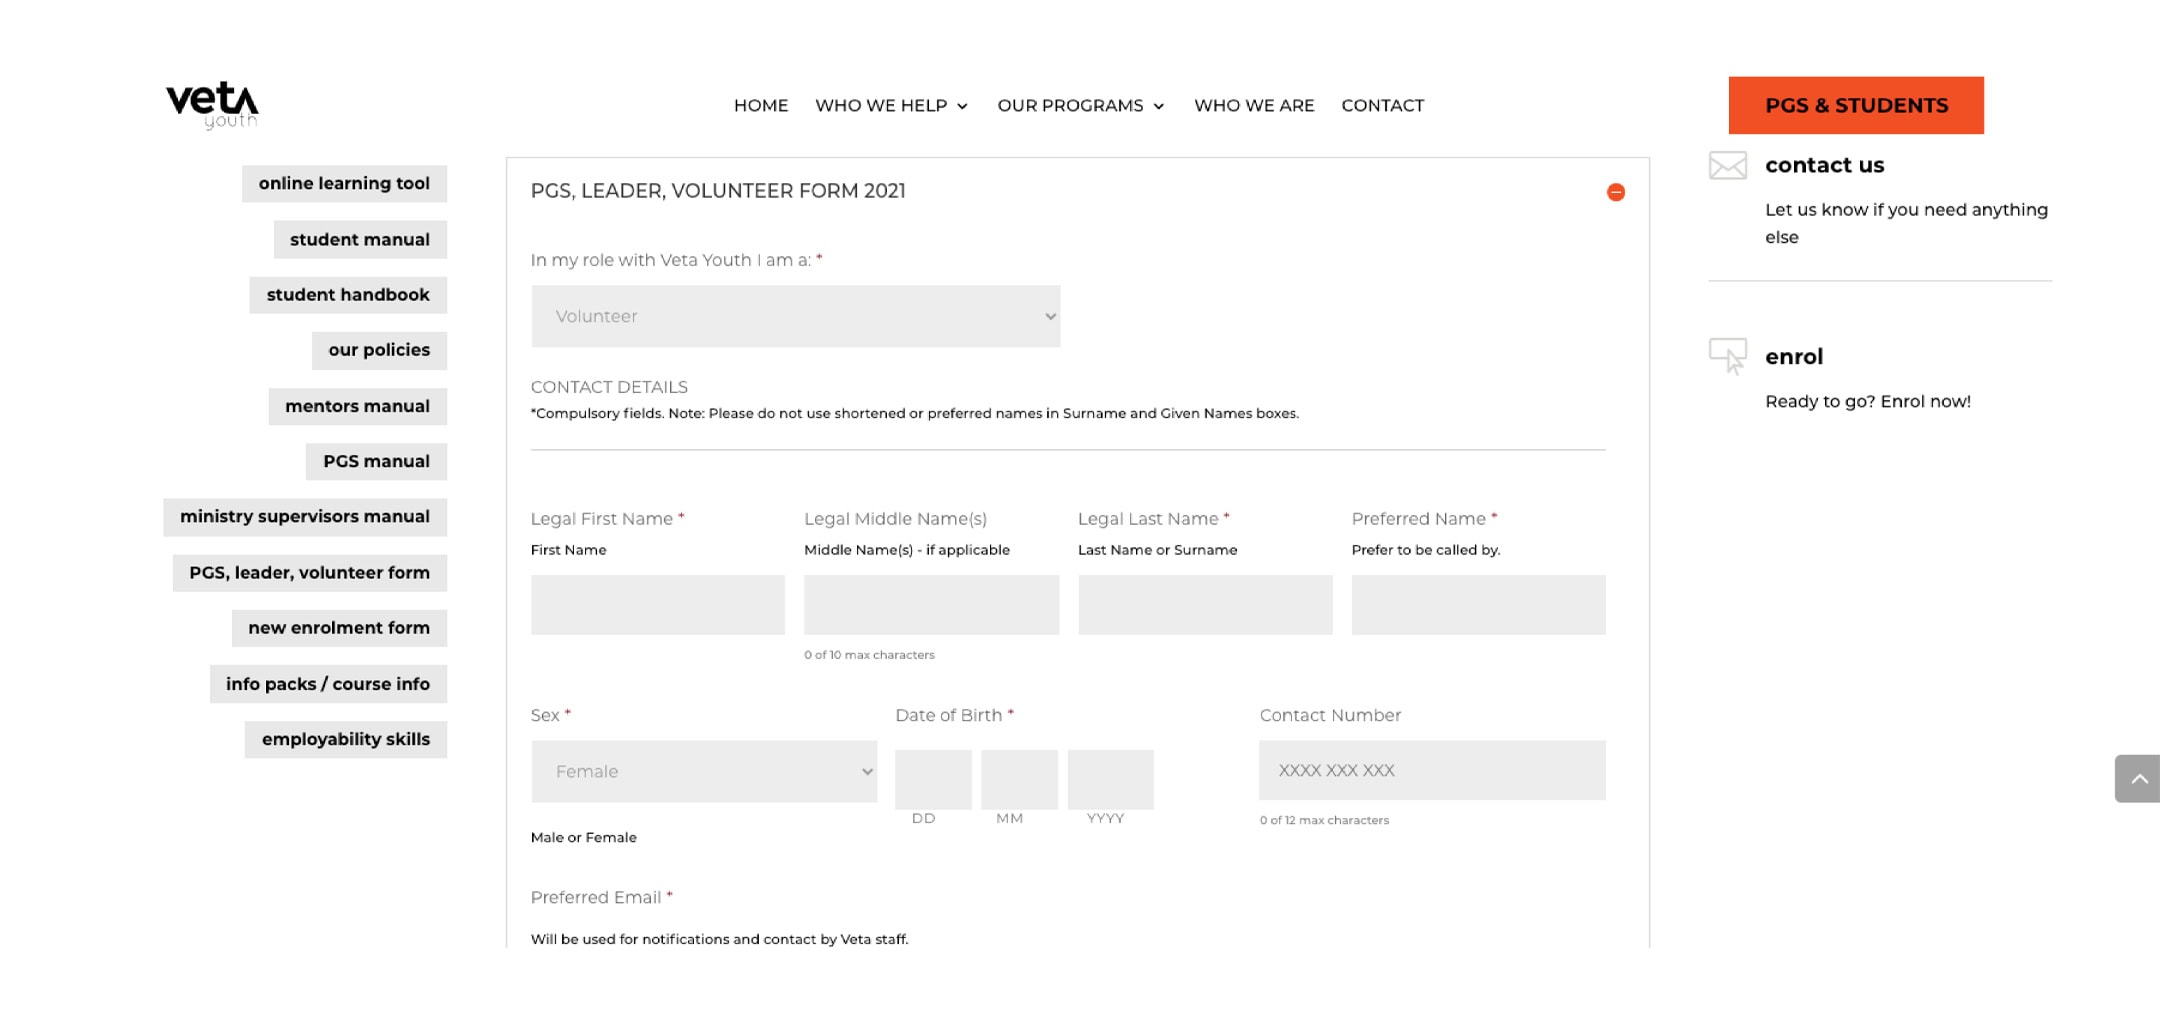Click the enrol cursor icon
This screenshot has height=1012, width=2160.
pos(1727,356)
